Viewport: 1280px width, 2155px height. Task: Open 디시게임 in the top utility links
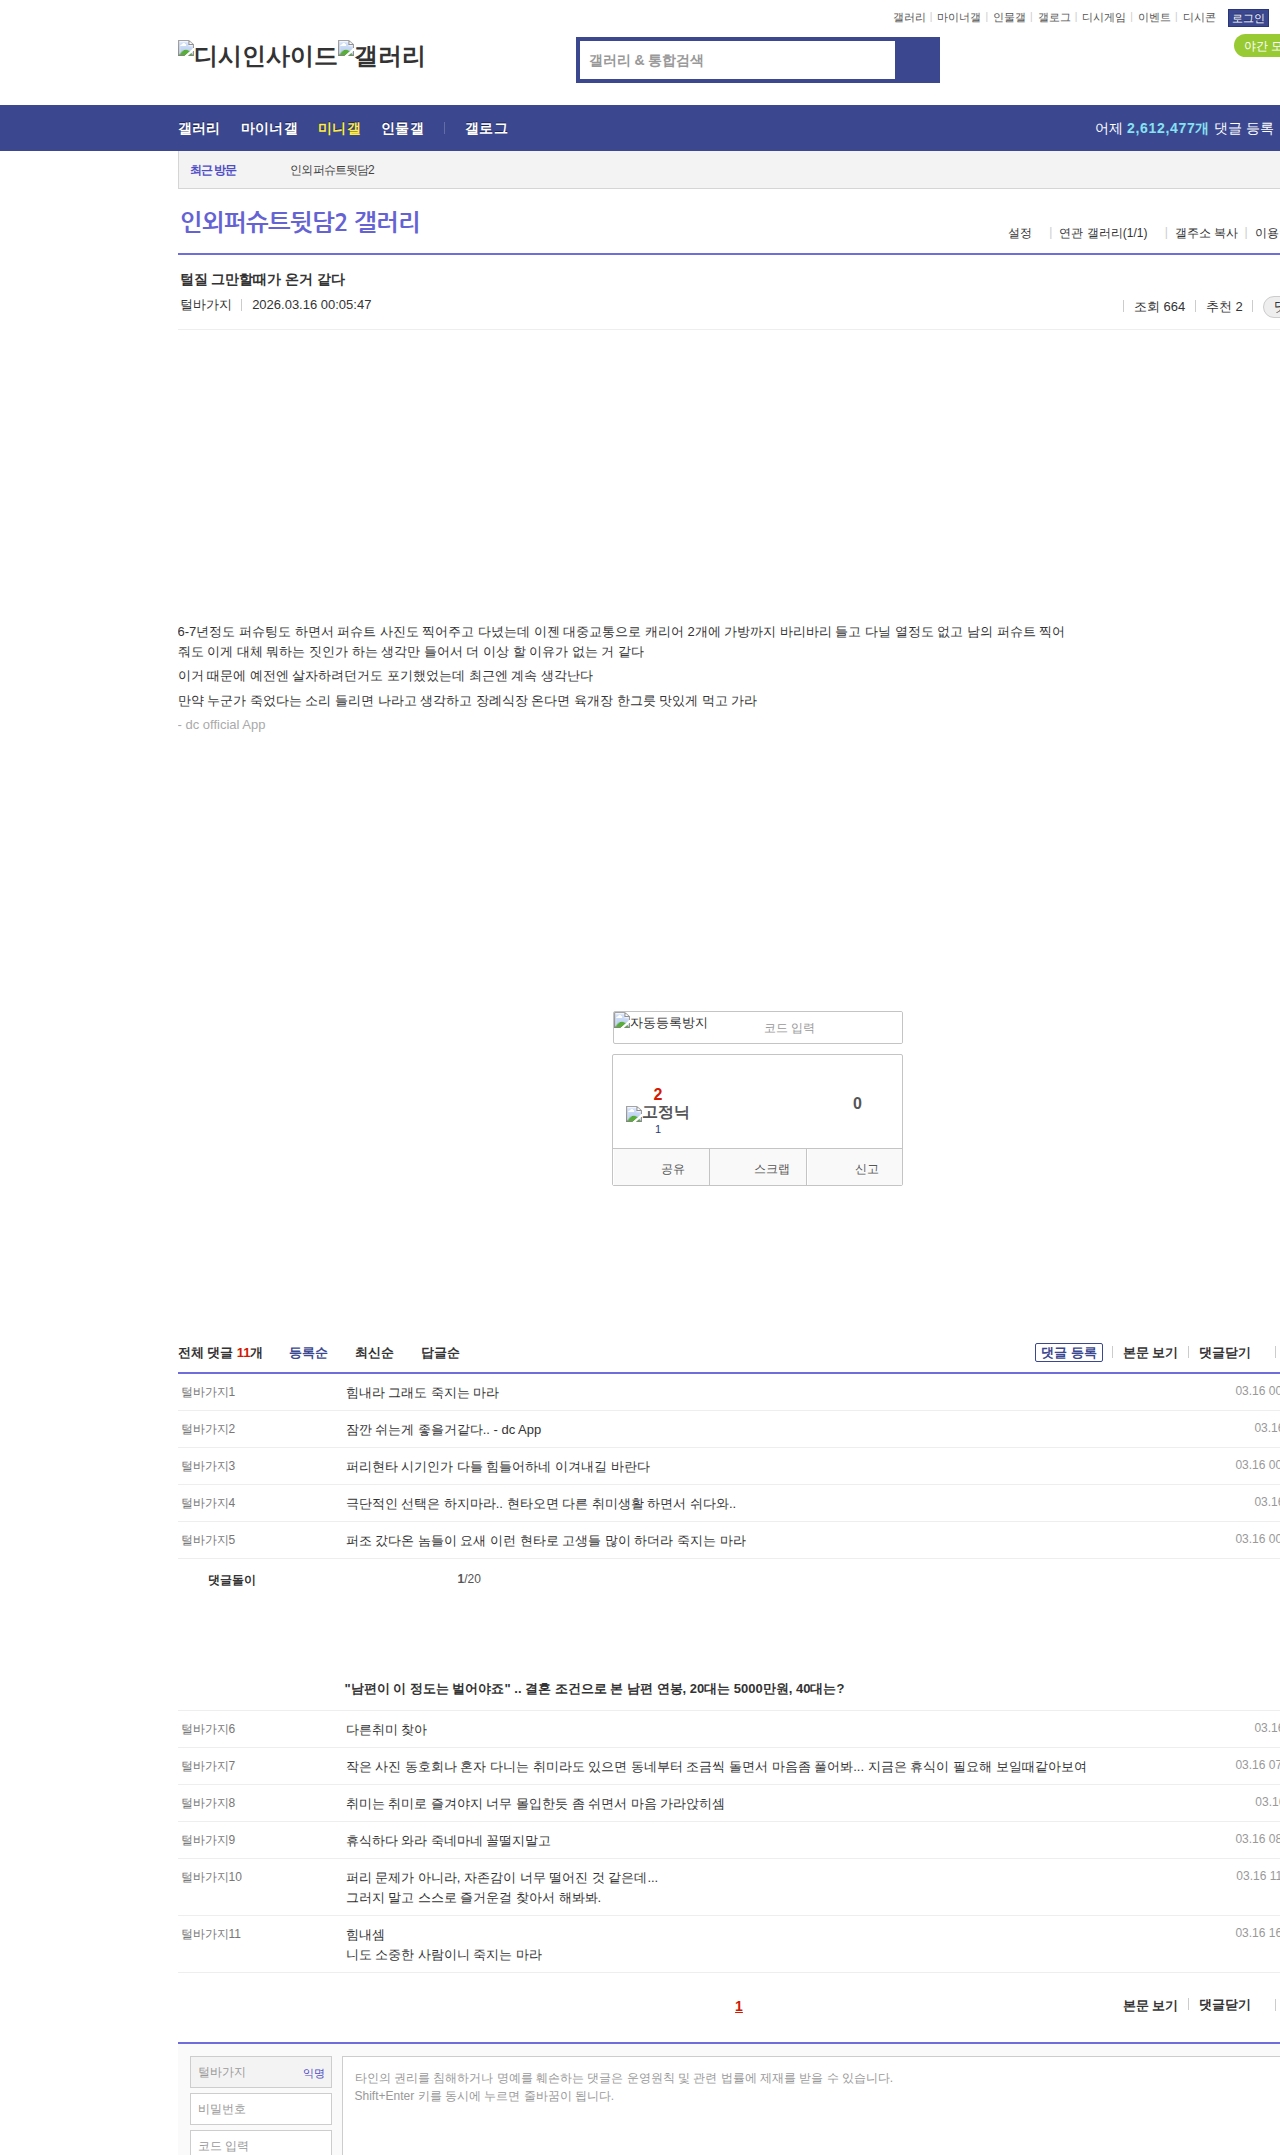click(1103, 18)
